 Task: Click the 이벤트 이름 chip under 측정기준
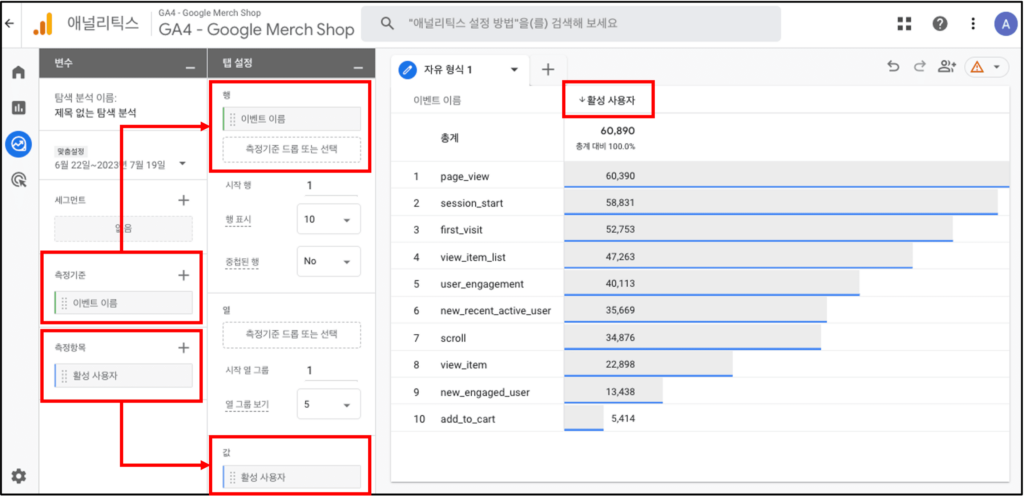point(123,303)
